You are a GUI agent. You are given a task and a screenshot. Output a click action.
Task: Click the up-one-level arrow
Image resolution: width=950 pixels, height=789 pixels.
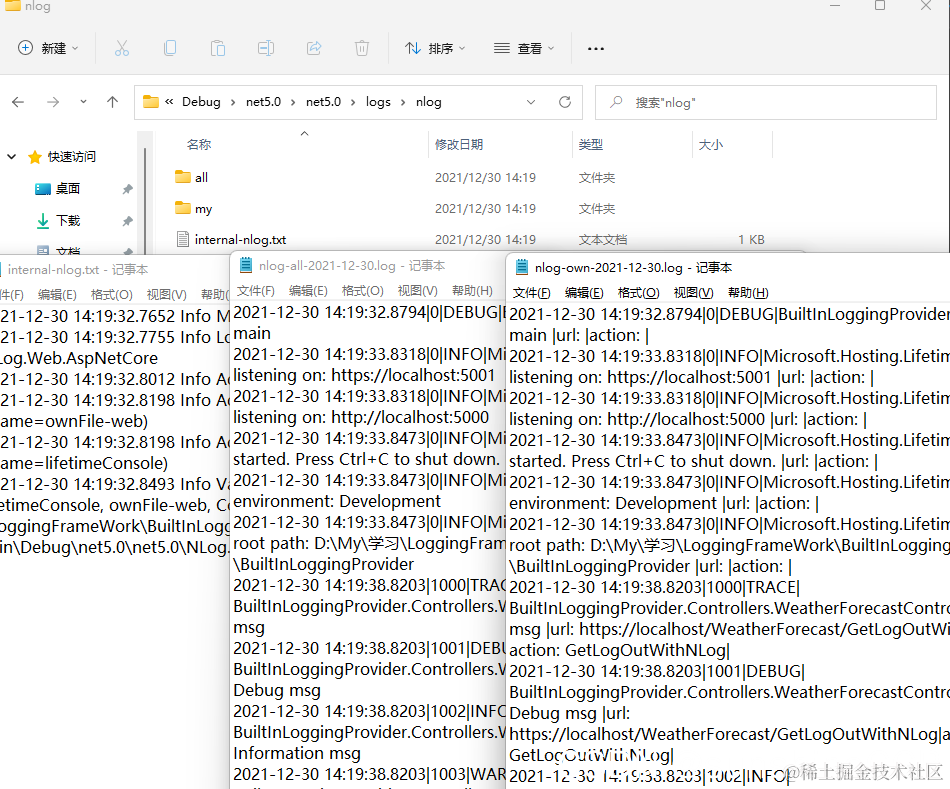pos(112,102)
